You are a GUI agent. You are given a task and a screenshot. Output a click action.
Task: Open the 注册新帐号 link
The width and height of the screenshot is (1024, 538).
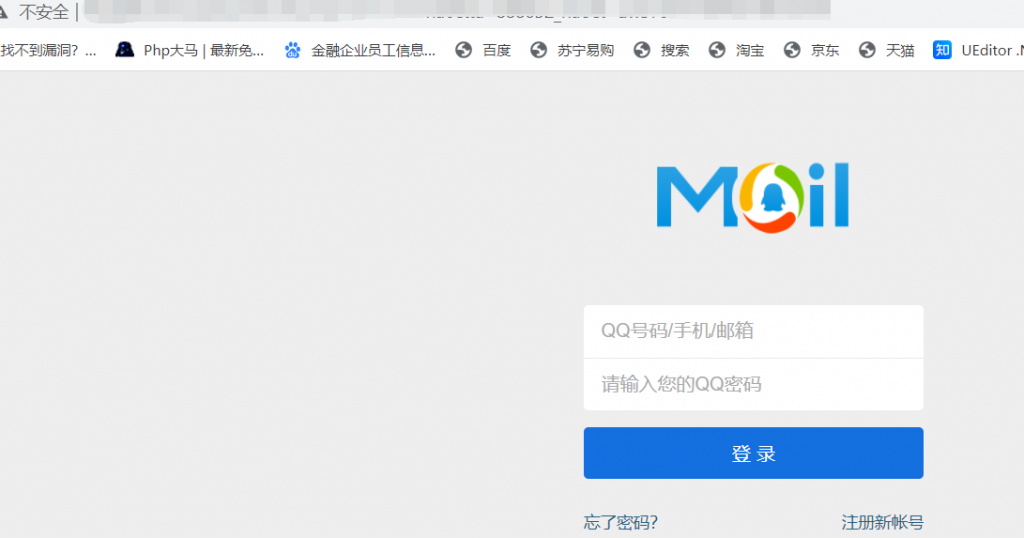tap(882, 522)
